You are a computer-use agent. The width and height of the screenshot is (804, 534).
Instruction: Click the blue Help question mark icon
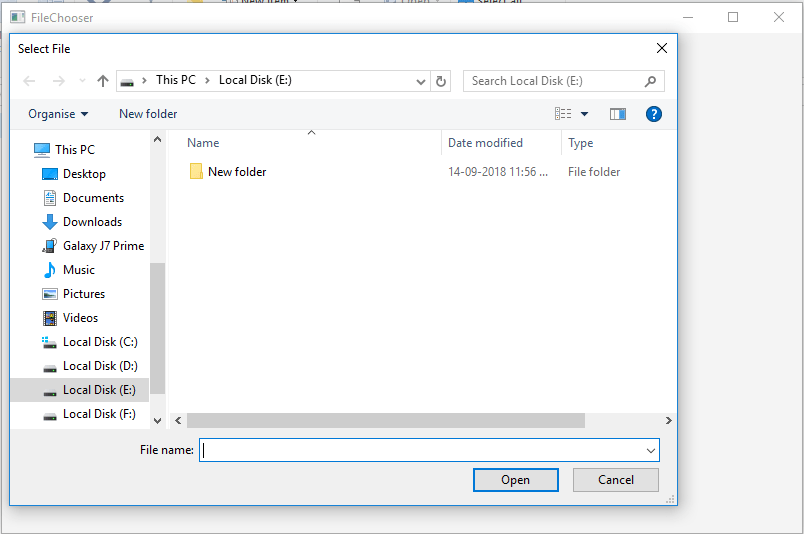[x=653, y=114]
